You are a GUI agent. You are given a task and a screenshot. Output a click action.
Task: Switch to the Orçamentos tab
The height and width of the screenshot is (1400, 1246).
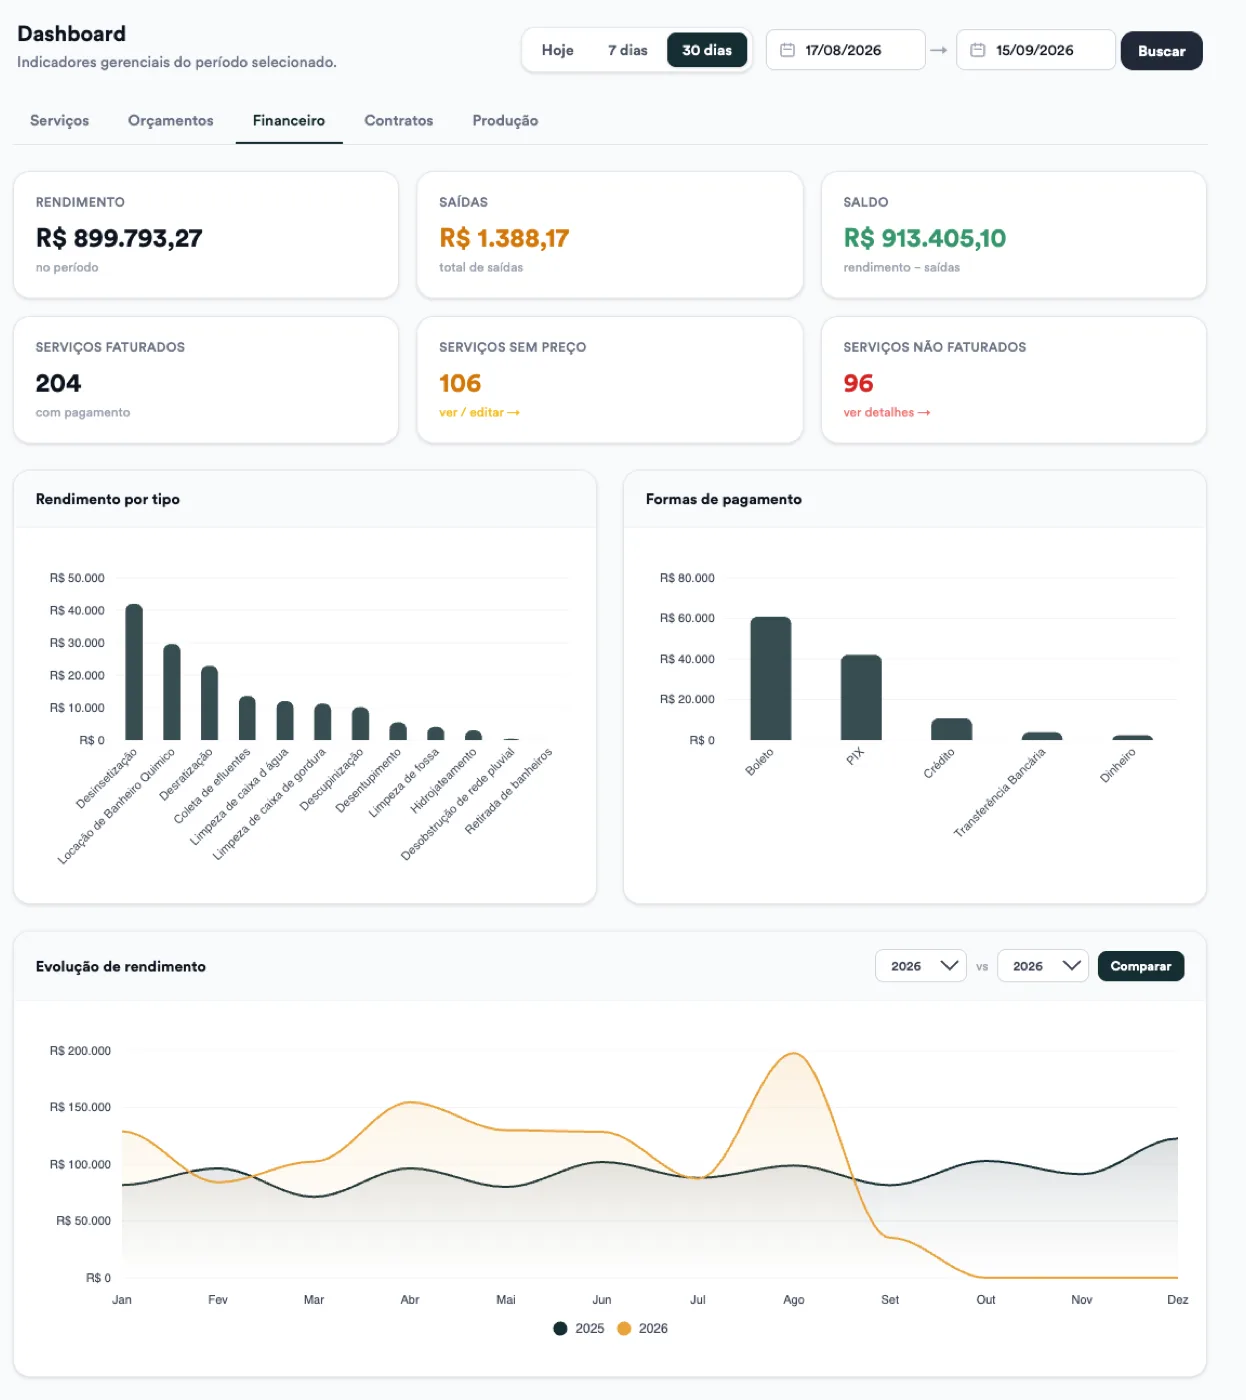point(171,120)
